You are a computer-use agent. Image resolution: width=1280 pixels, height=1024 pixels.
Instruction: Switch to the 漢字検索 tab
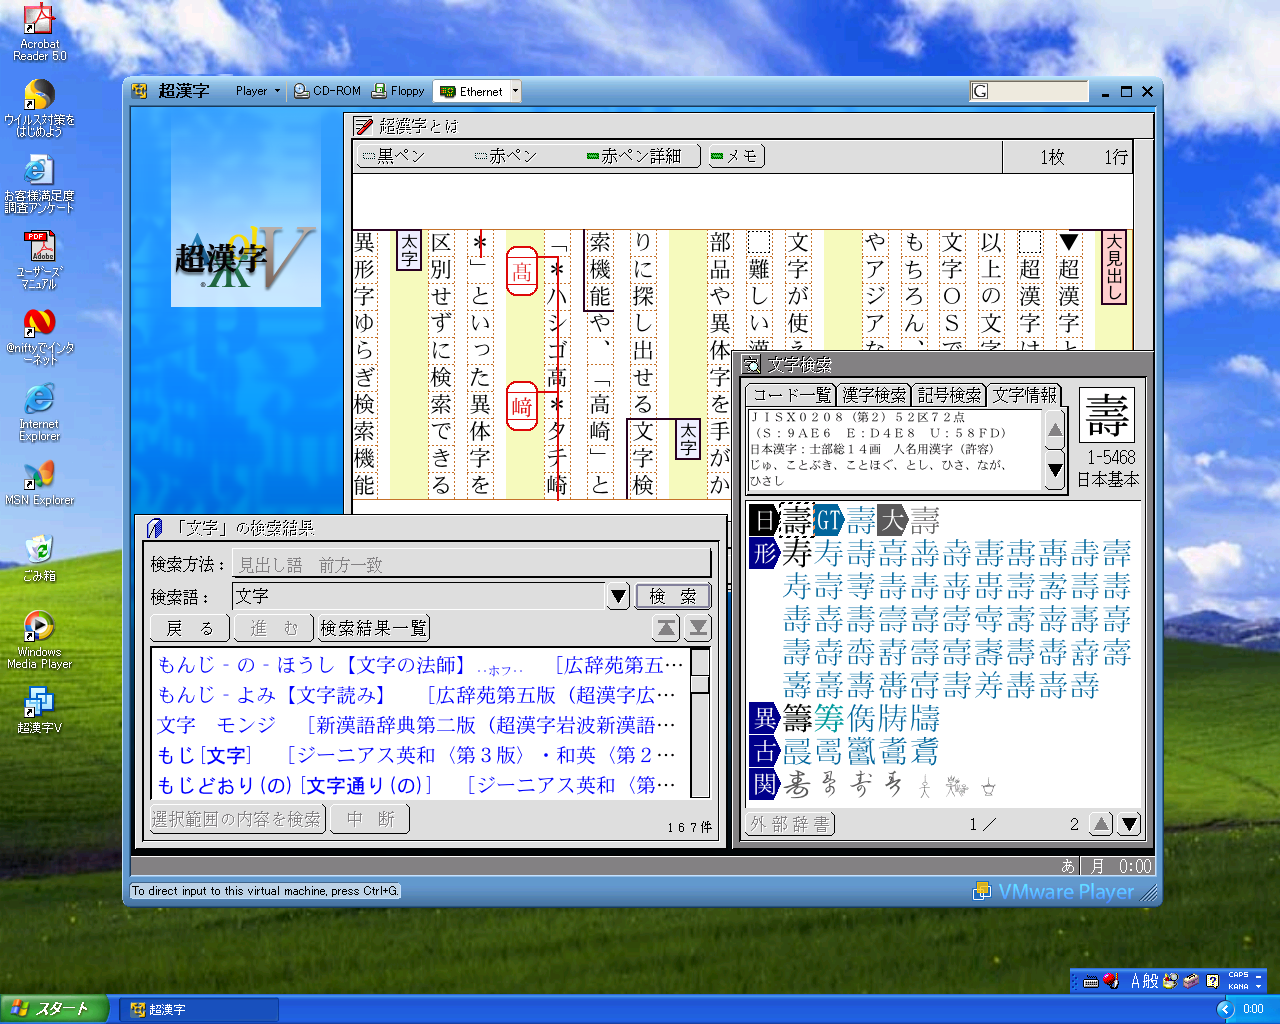tap(874, 395)
